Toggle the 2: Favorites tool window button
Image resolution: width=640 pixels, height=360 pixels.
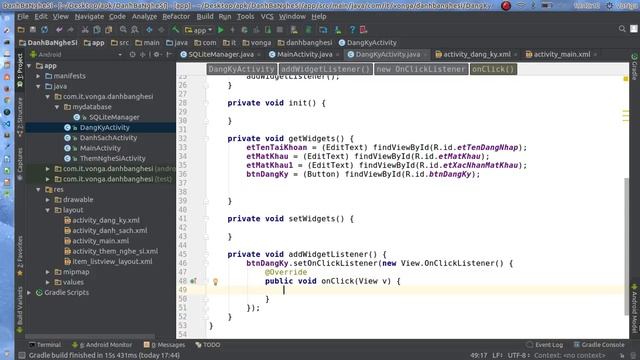coord(20,256)
